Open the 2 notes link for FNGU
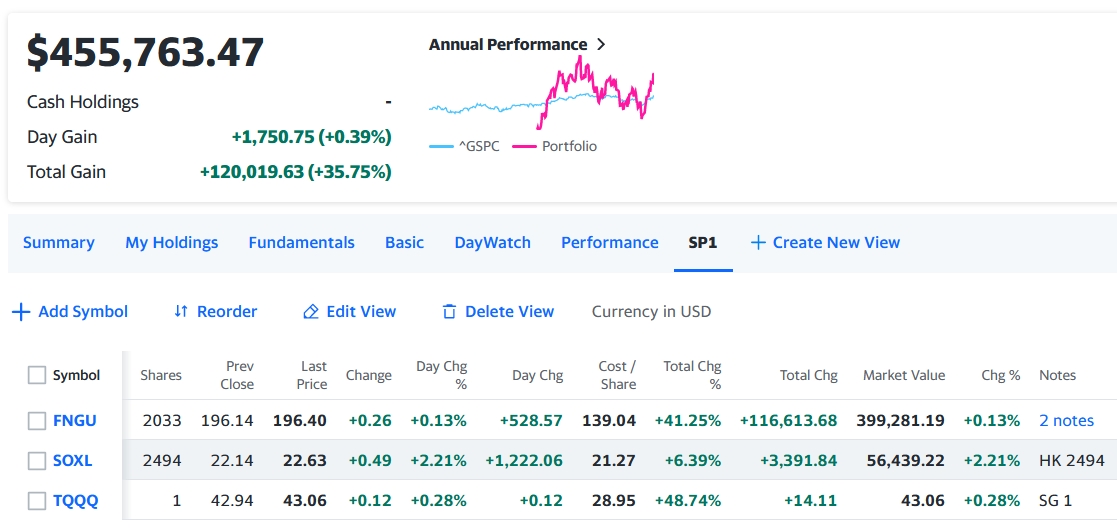This screenshot has height=531, width=1117. 1066,421
